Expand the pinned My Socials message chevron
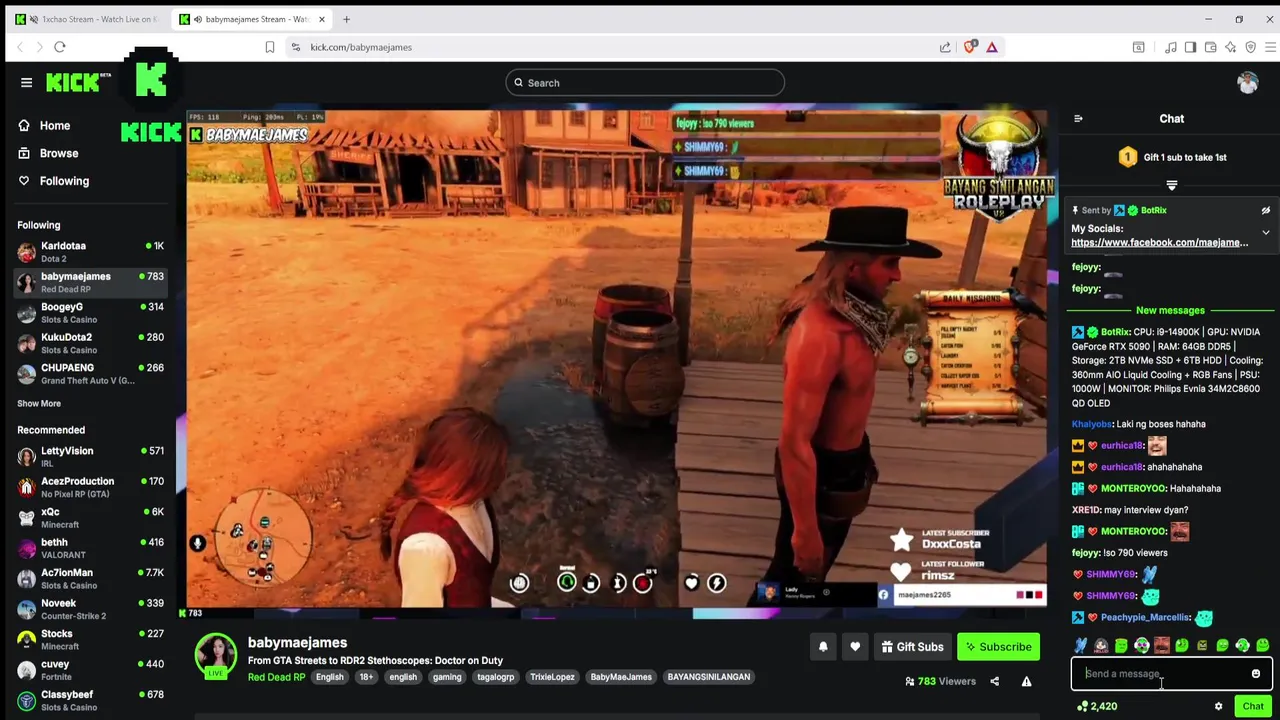 click(x=1265, y=233)
